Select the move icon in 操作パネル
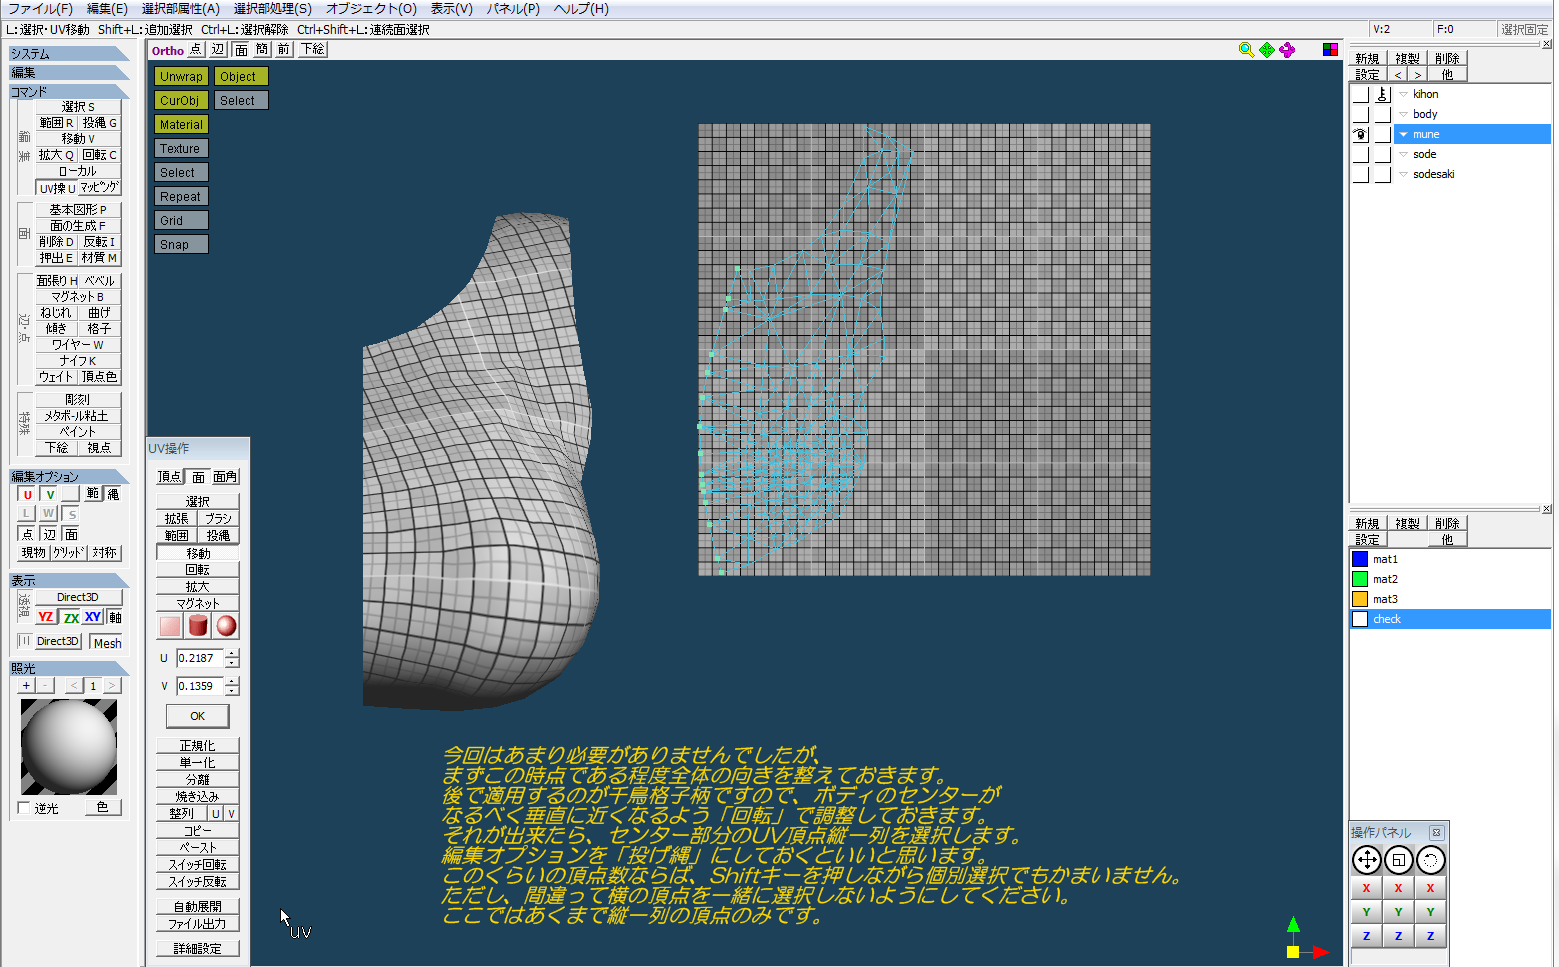This screenshot has height=967, width=1559. coord(1366,860)
